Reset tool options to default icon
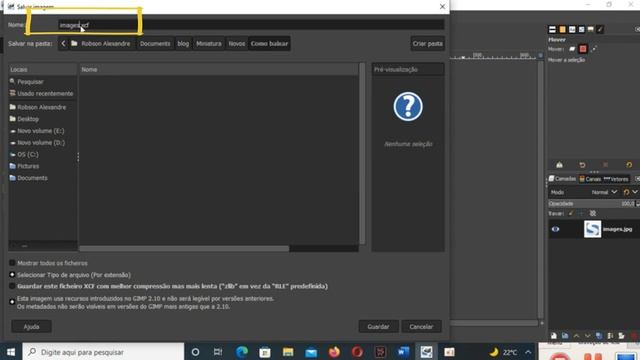The width and height of the screenshot is (640, 360). [x=629, y=165]
